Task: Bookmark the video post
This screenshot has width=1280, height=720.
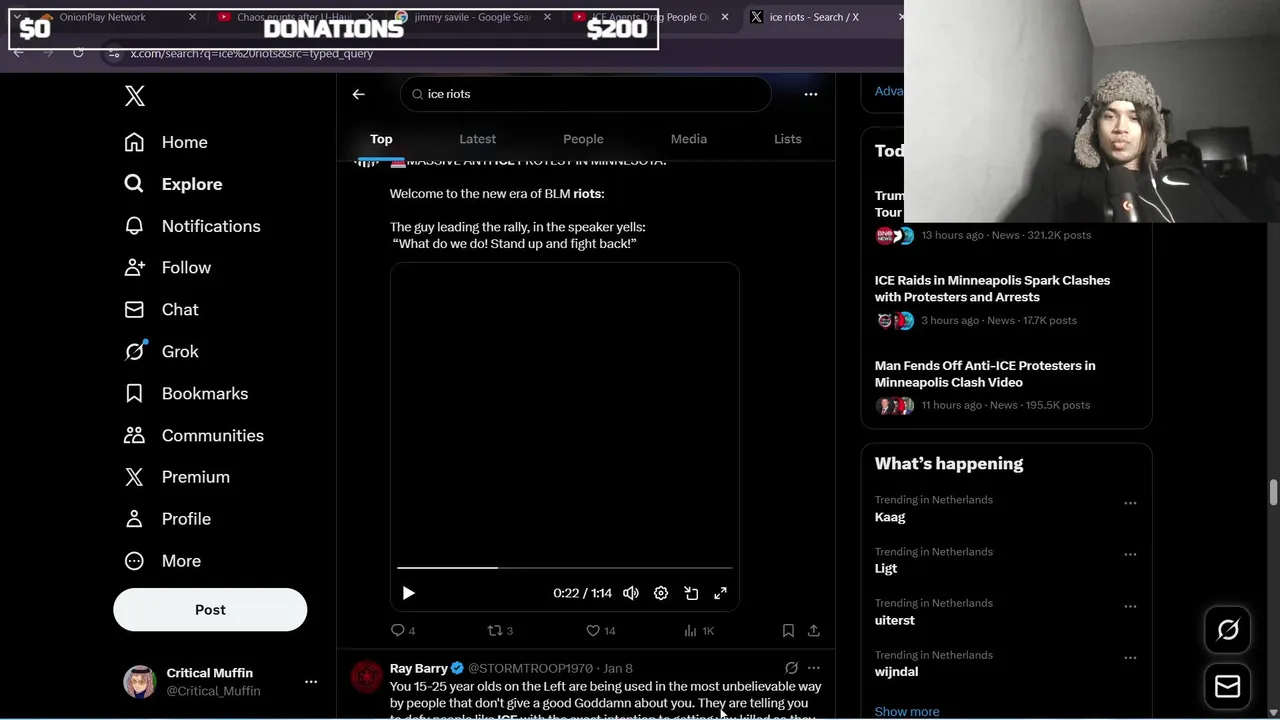Action: [788, 631]
